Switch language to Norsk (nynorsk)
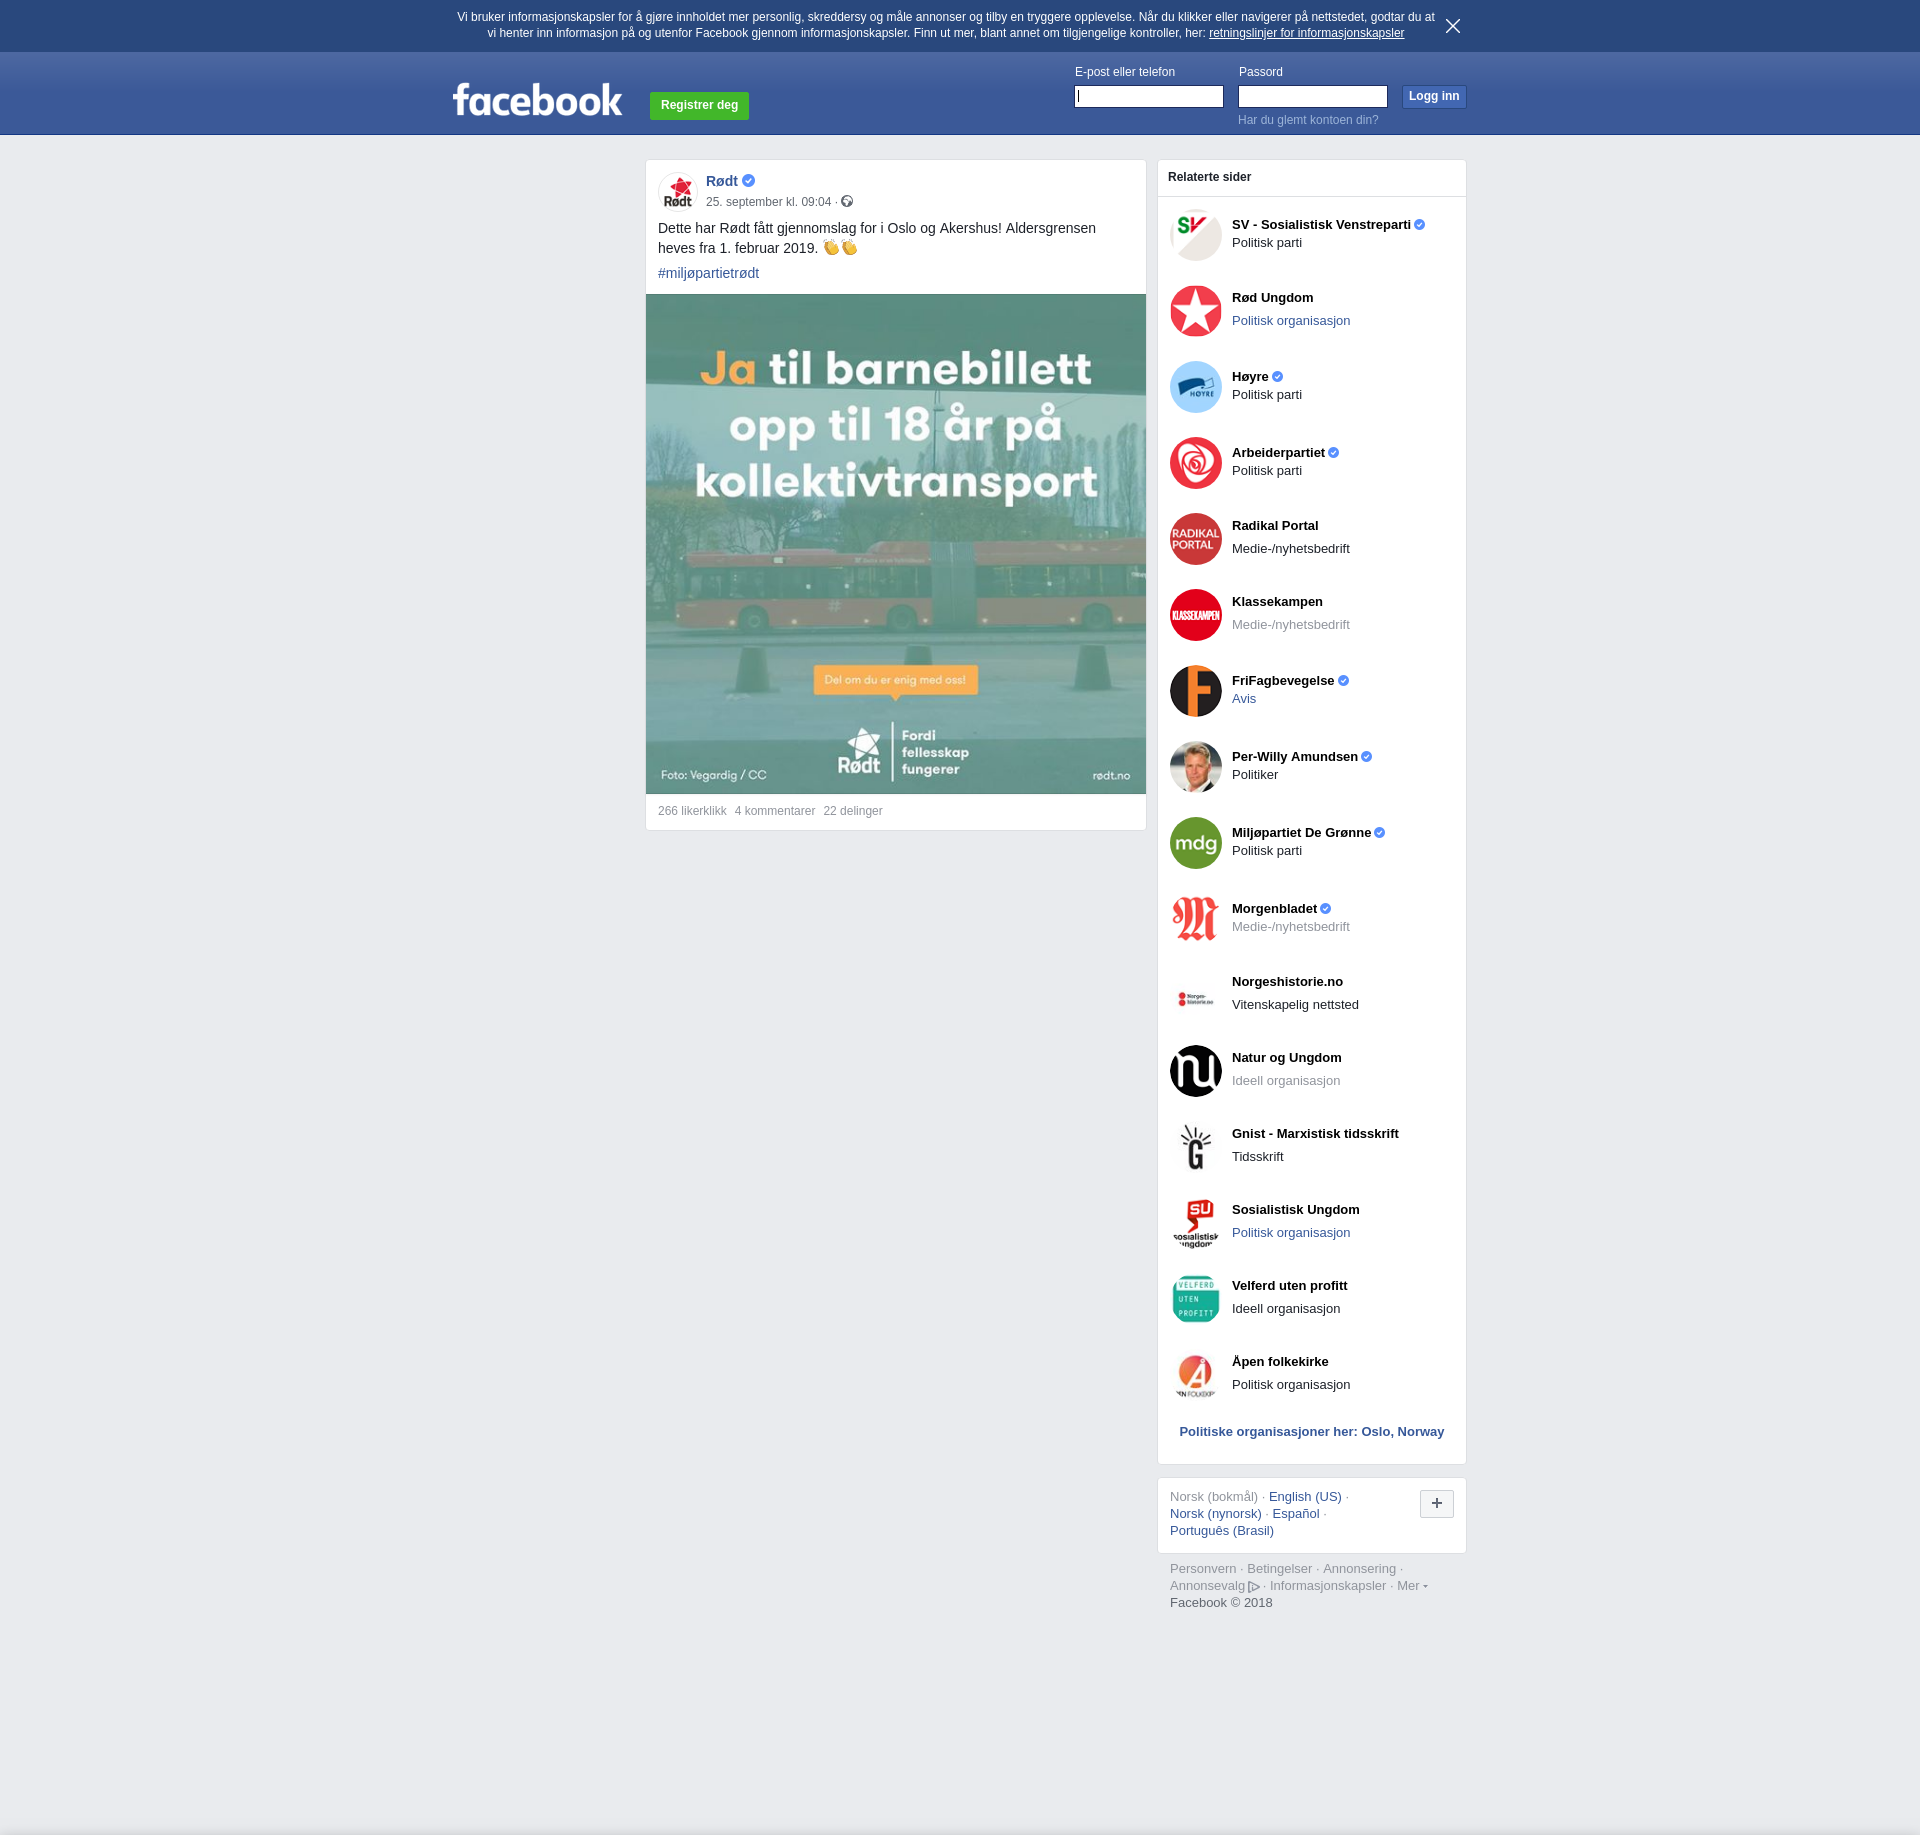The image size is (1920, 1835). (1216, 1514)
